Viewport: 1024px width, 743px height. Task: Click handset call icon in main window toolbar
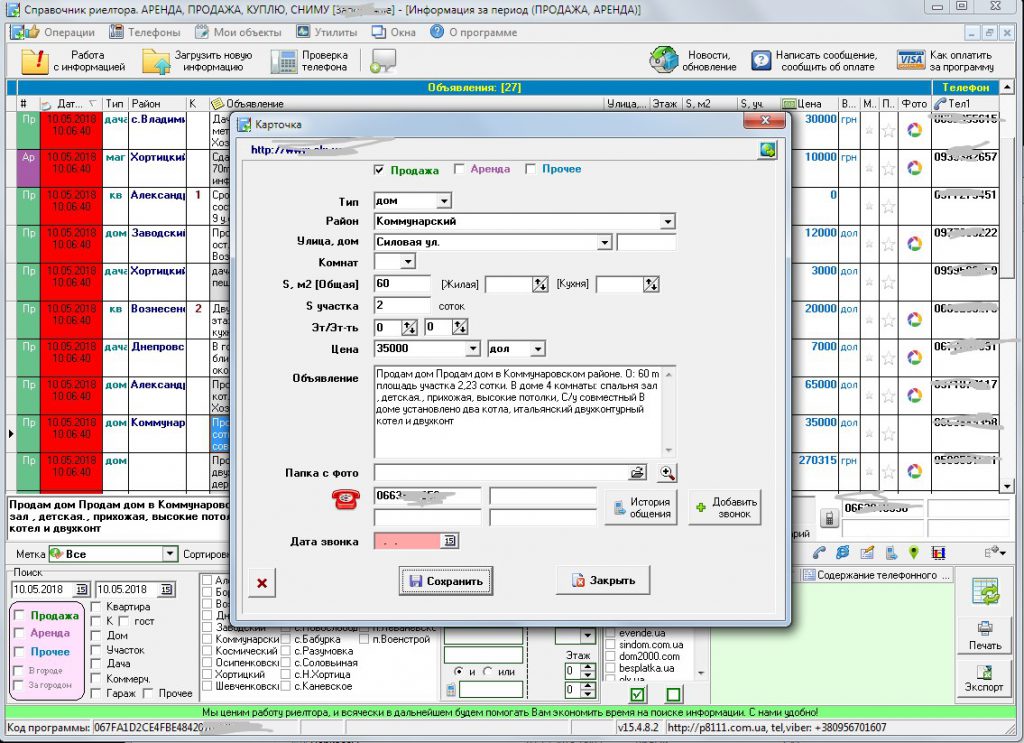point(819,553)
